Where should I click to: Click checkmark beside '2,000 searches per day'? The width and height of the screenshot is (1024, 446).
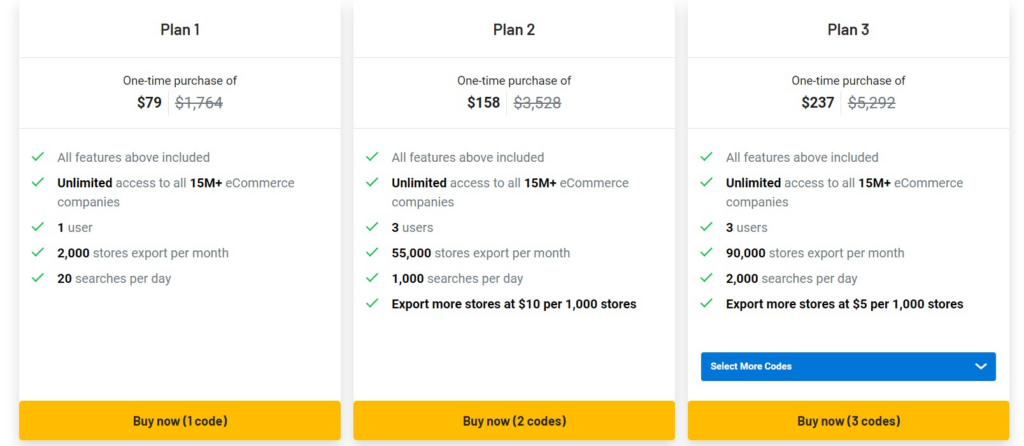pos(706,278)
